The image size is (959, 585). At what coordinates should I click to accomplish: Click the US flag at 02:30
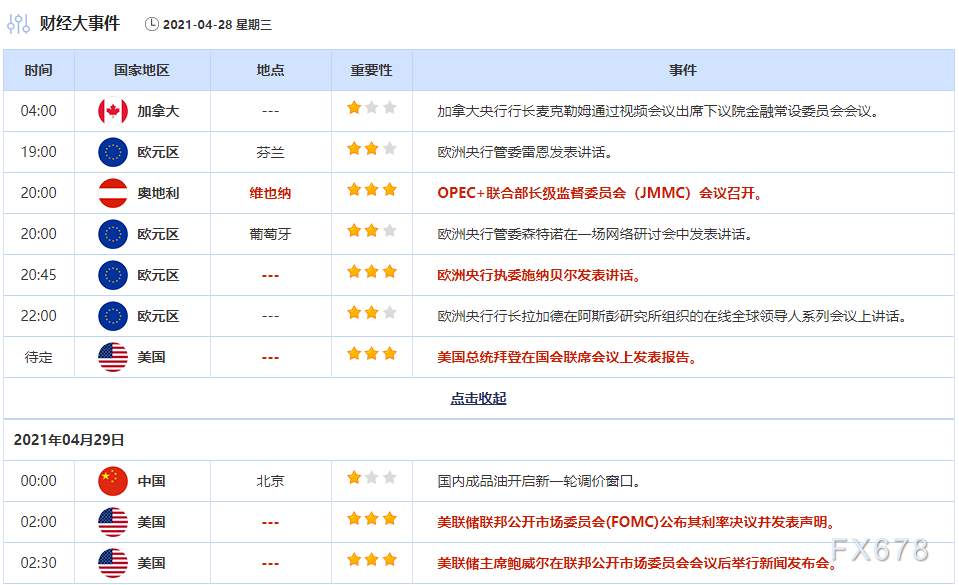tap(113, 563)
